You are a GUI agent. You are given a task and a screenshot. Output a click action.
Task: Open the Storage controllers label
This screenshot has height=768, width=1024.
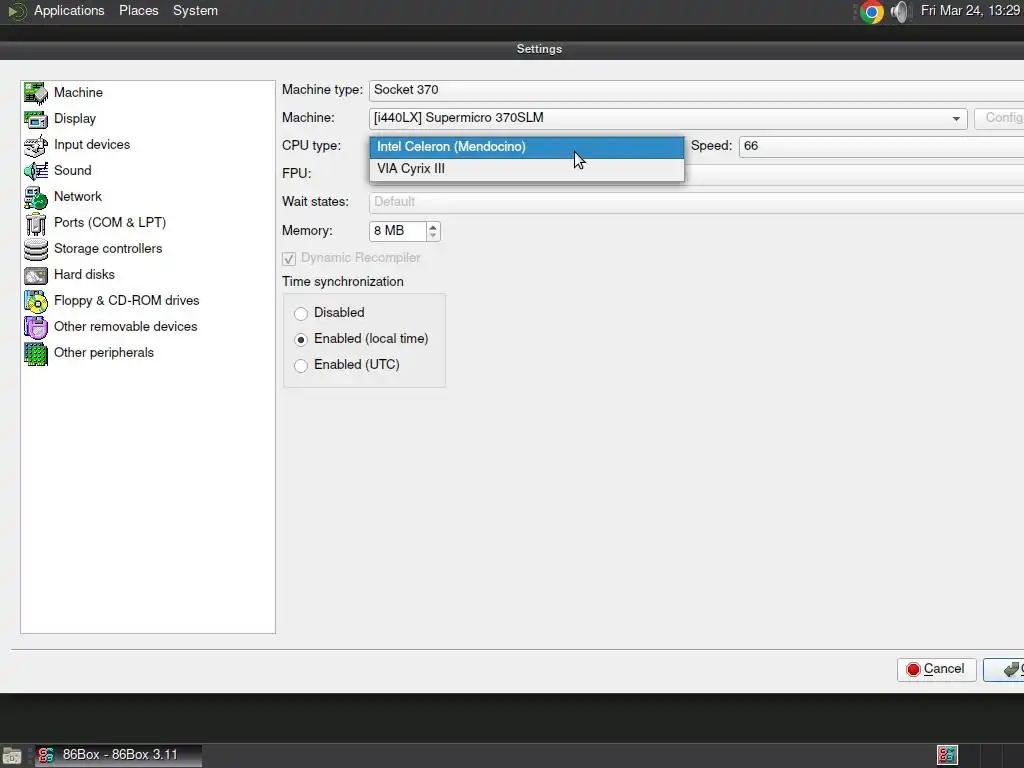coord(108,249)
